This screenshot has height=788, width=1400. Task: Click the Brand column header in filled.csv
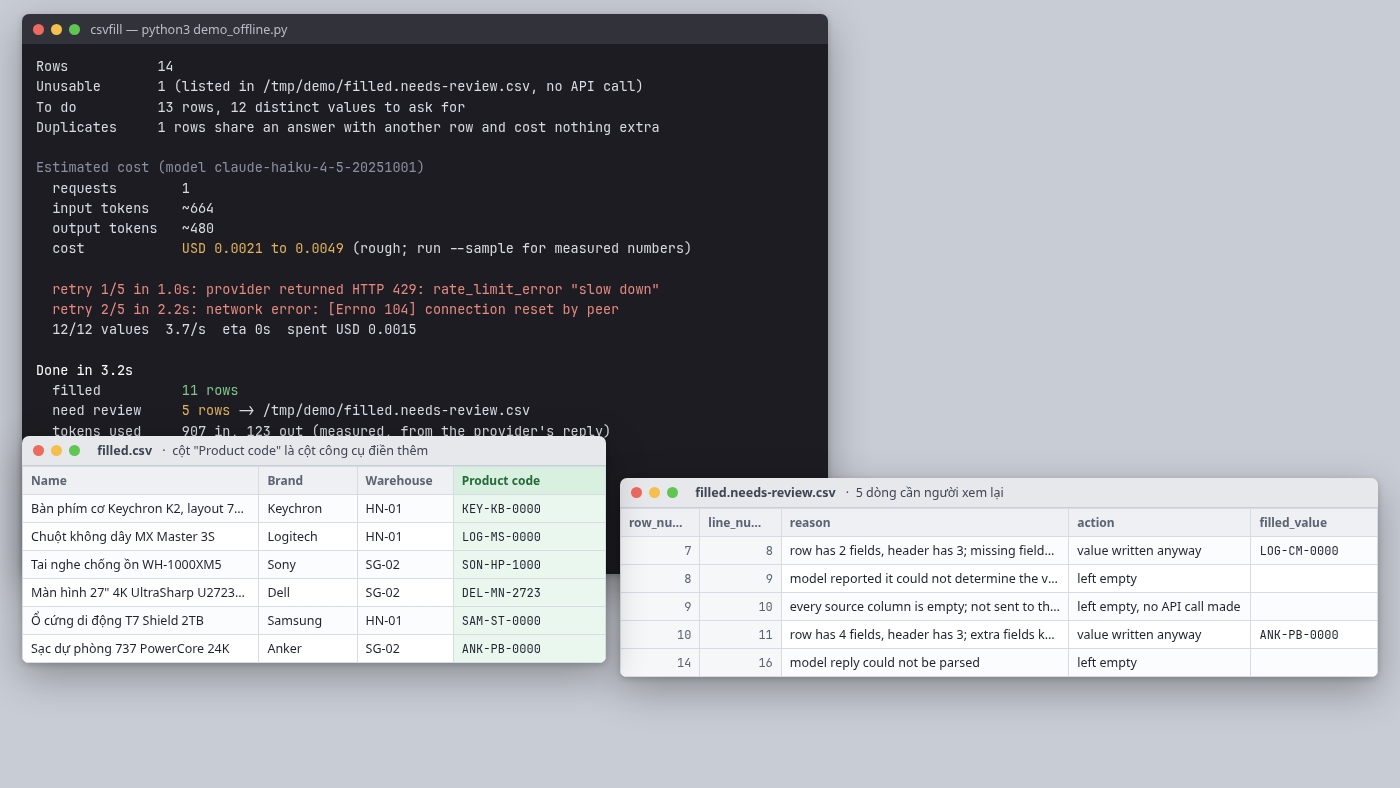(308, 481)
